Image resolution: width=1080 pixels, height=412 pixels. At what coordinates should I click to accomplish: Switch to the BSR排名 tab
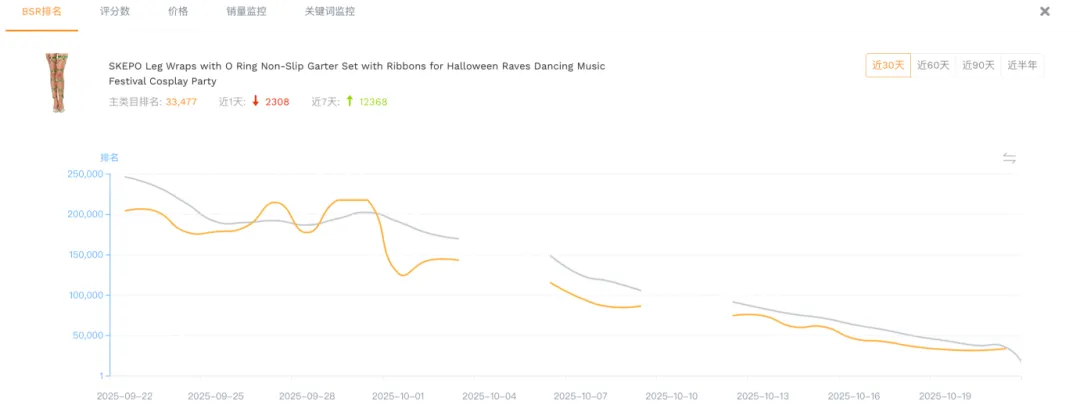41,12
